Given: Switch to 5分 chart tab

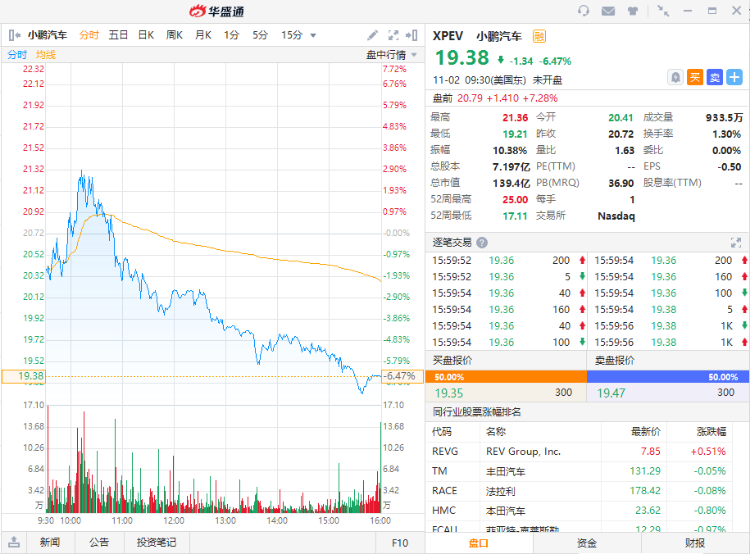Looking at the screenshot, I should click(x=260, y=35).
